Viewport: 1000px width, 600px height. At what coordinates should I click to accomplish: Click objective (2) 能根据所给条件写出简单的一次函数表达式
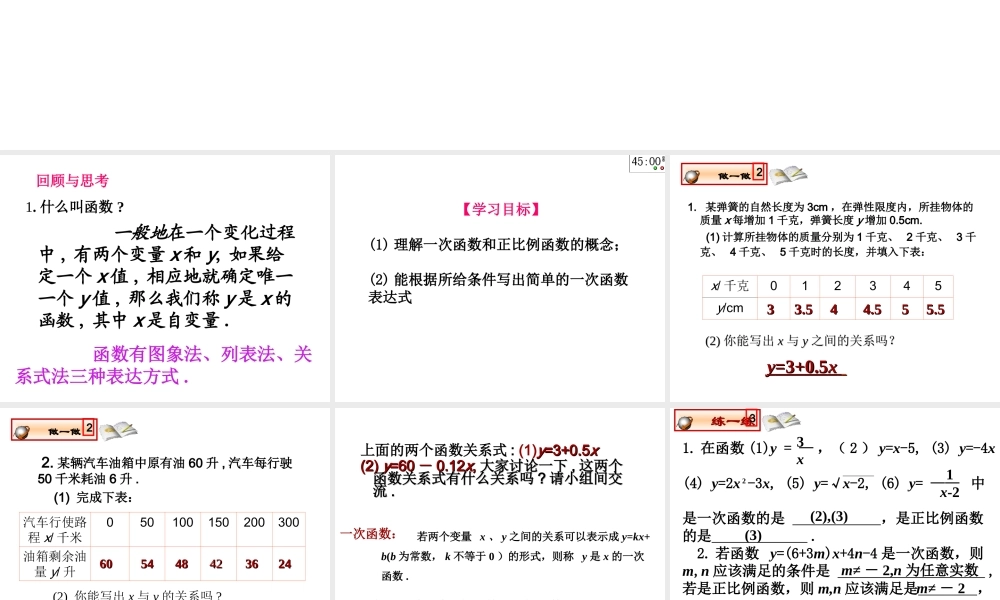pyautogui.click(x=498, y=288)
